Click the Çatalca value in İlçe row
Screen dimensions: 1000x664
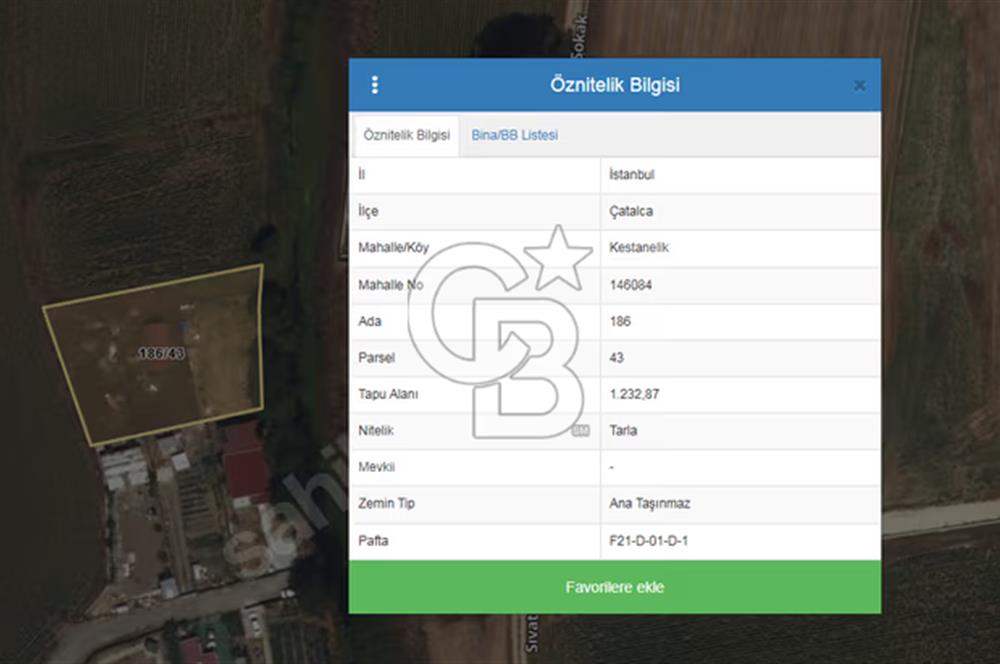(631, 211)
